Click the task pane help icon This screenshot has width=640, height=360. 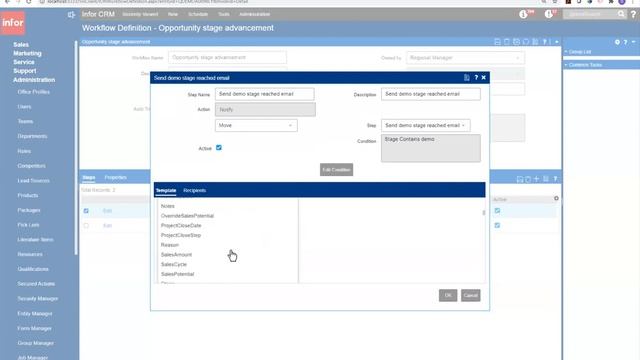pyautogui.click(x=625, y=42)
